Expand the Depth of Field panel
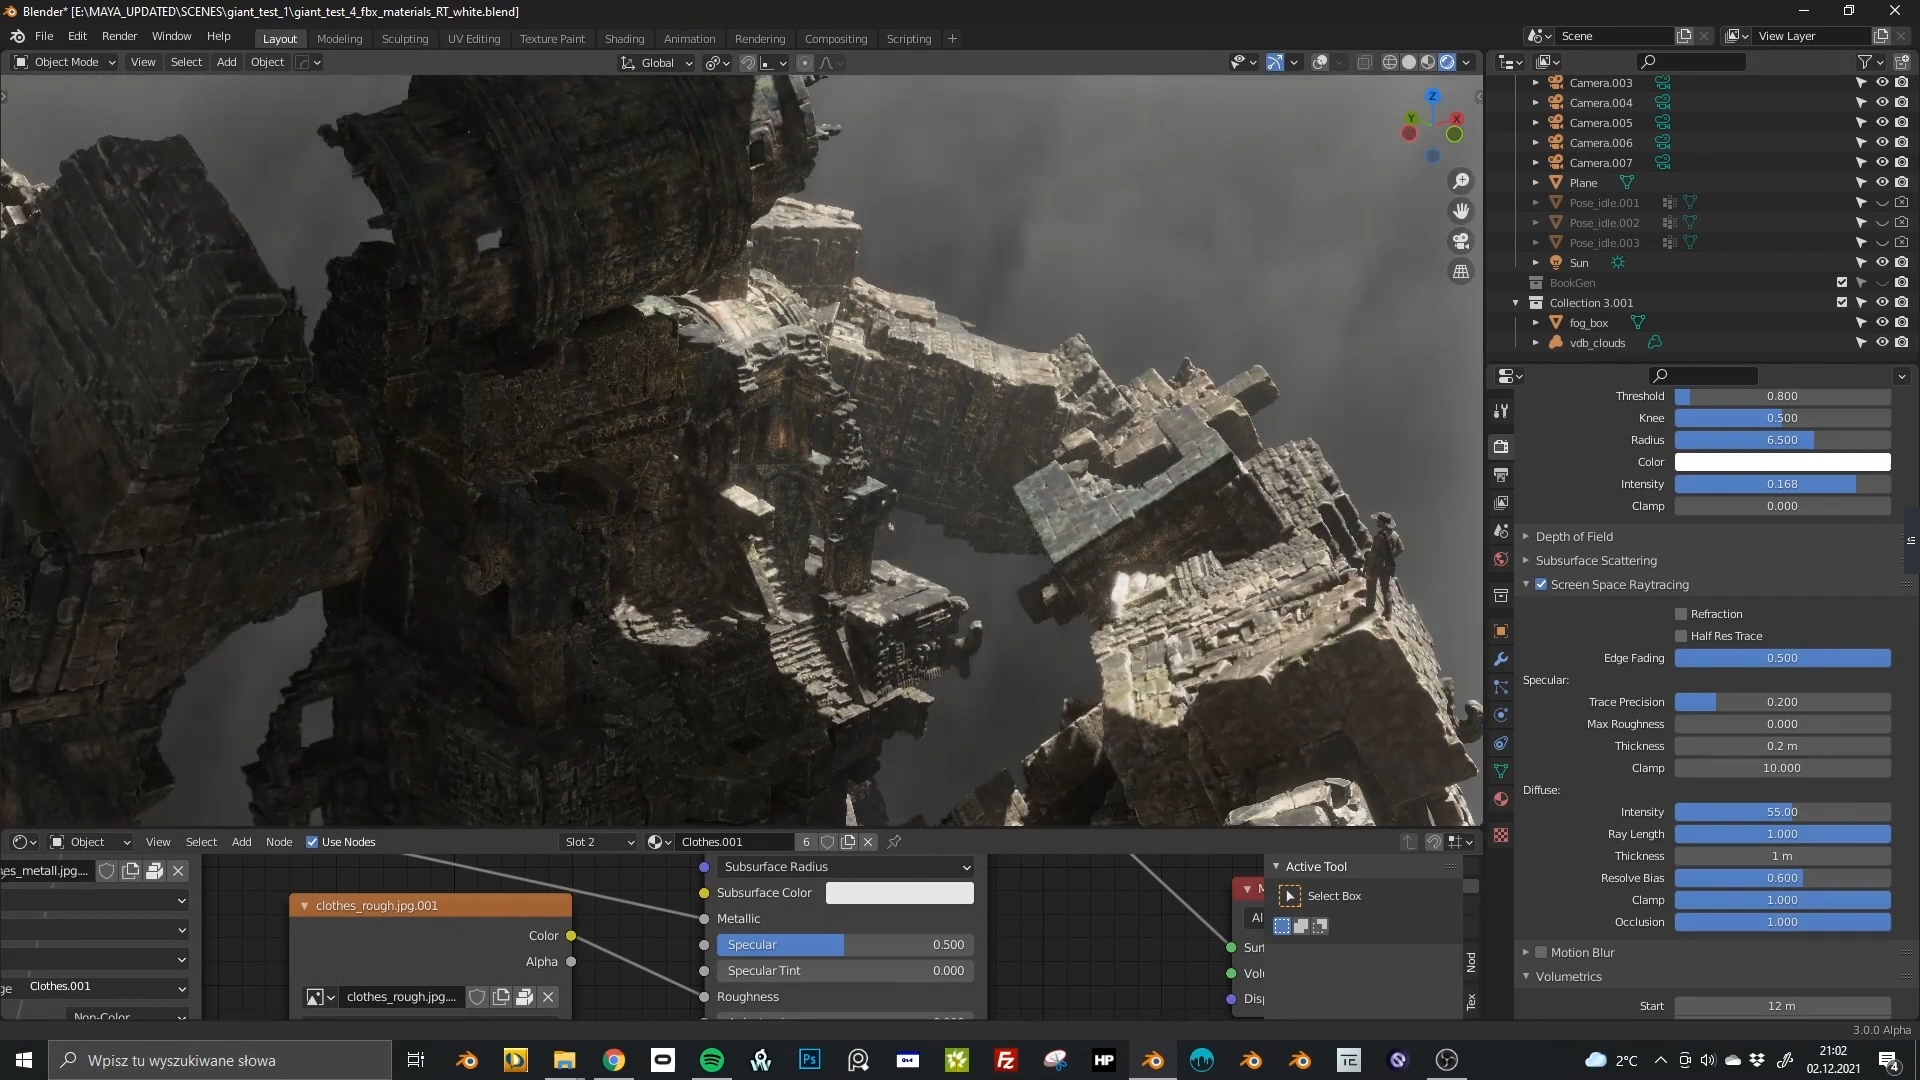This screenshot has width=1920, height=1080. (1574, 537)
